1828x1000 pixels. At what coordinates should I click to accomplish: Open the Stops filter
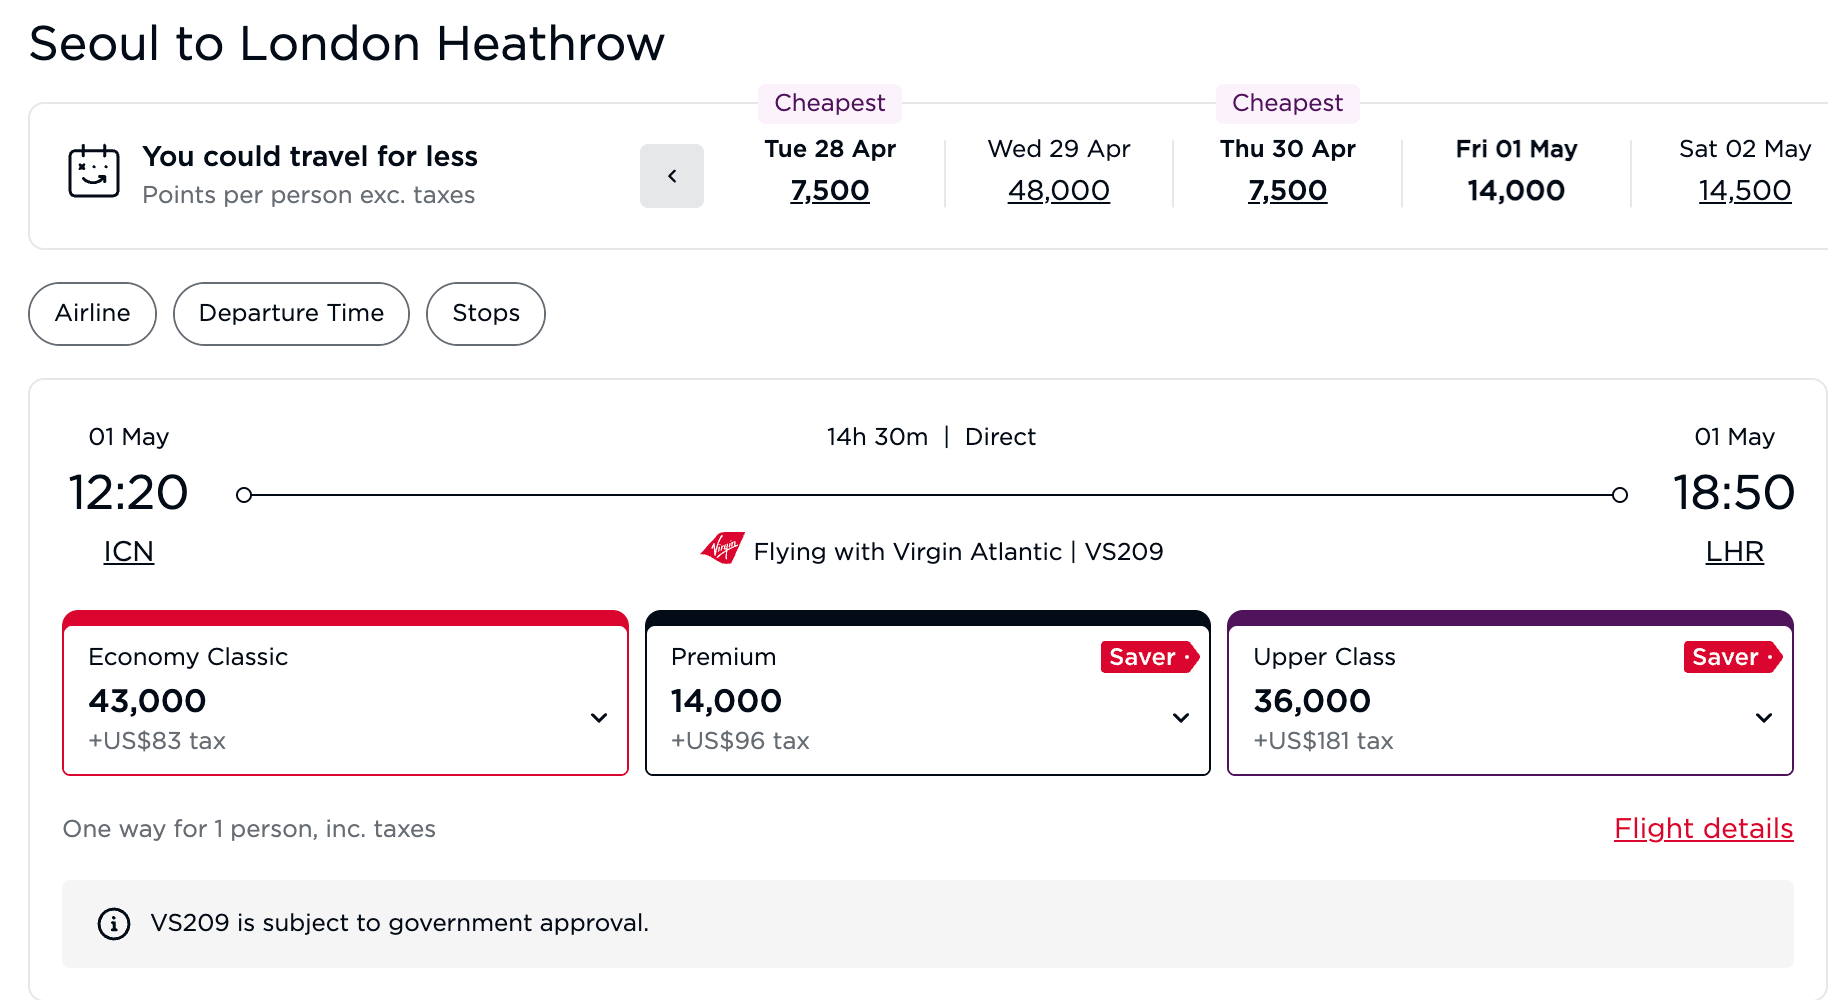(x=486, y=314)
